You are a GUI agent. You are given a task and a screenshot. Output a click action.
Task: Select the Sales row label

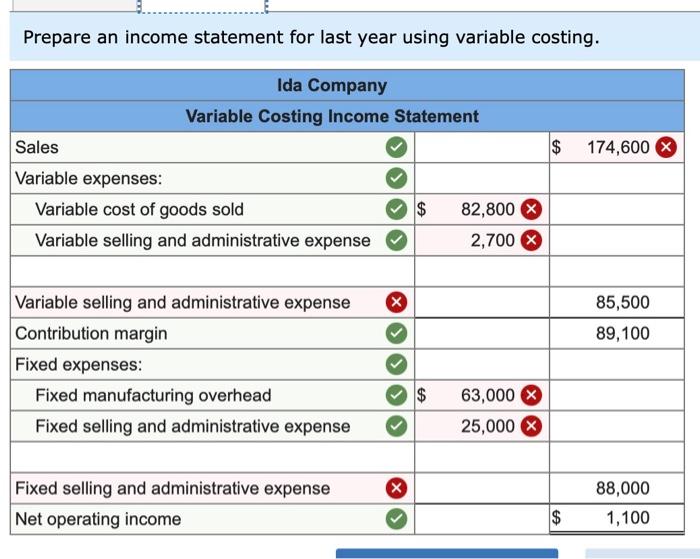37,147
